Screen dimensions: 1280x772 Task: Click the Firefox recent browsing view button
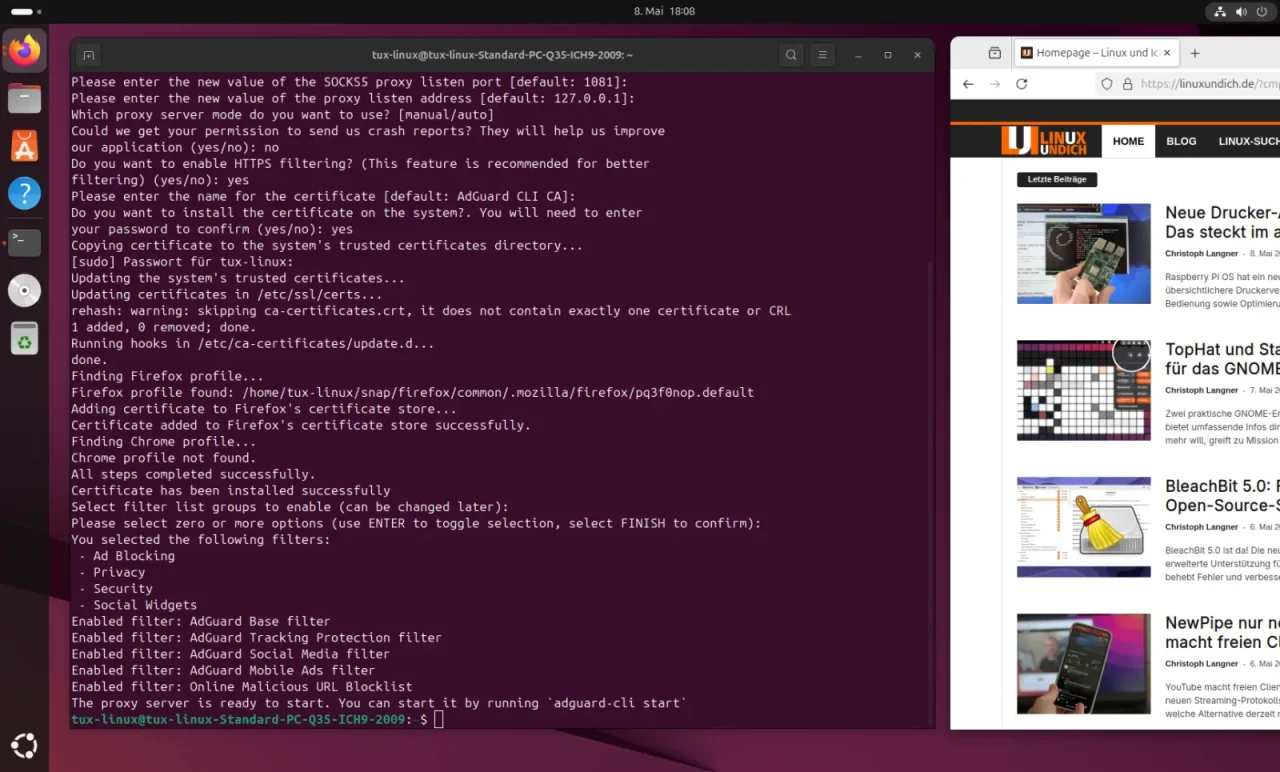[994, 53]
